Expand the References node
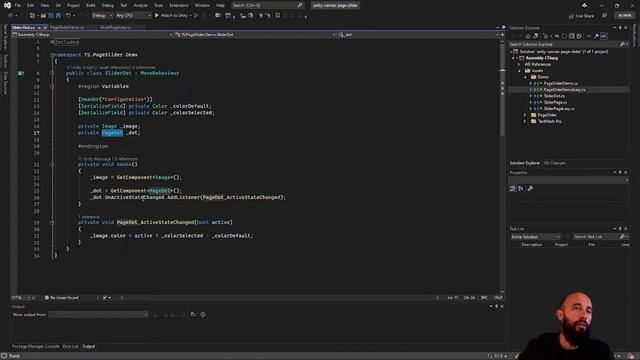The height and width of the screenshot is (360, 640). point(519,64)
